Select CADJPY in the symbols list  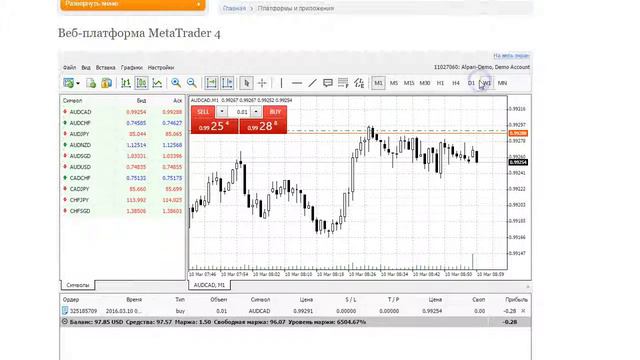pos(122,189)
